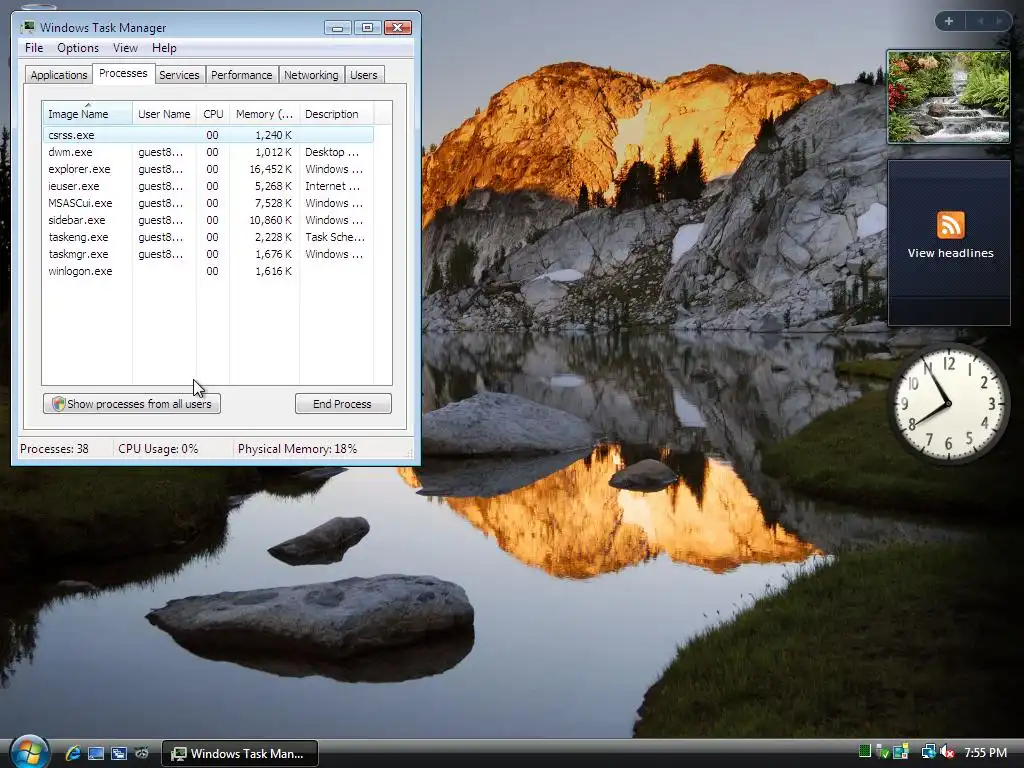Click the plus button to add gadgets
1024x768 pixels.
(x=949, y=21)
